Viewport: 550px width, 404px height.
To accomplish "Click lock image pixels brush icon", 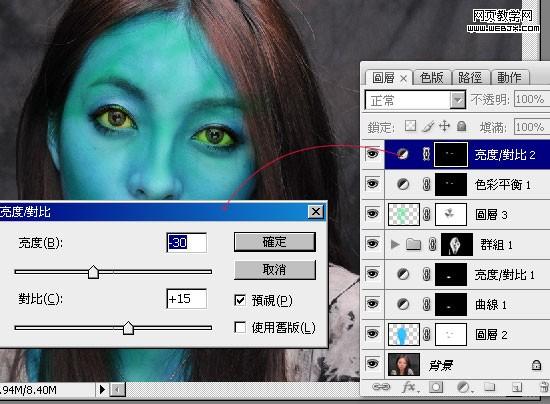I will [428, 126].
